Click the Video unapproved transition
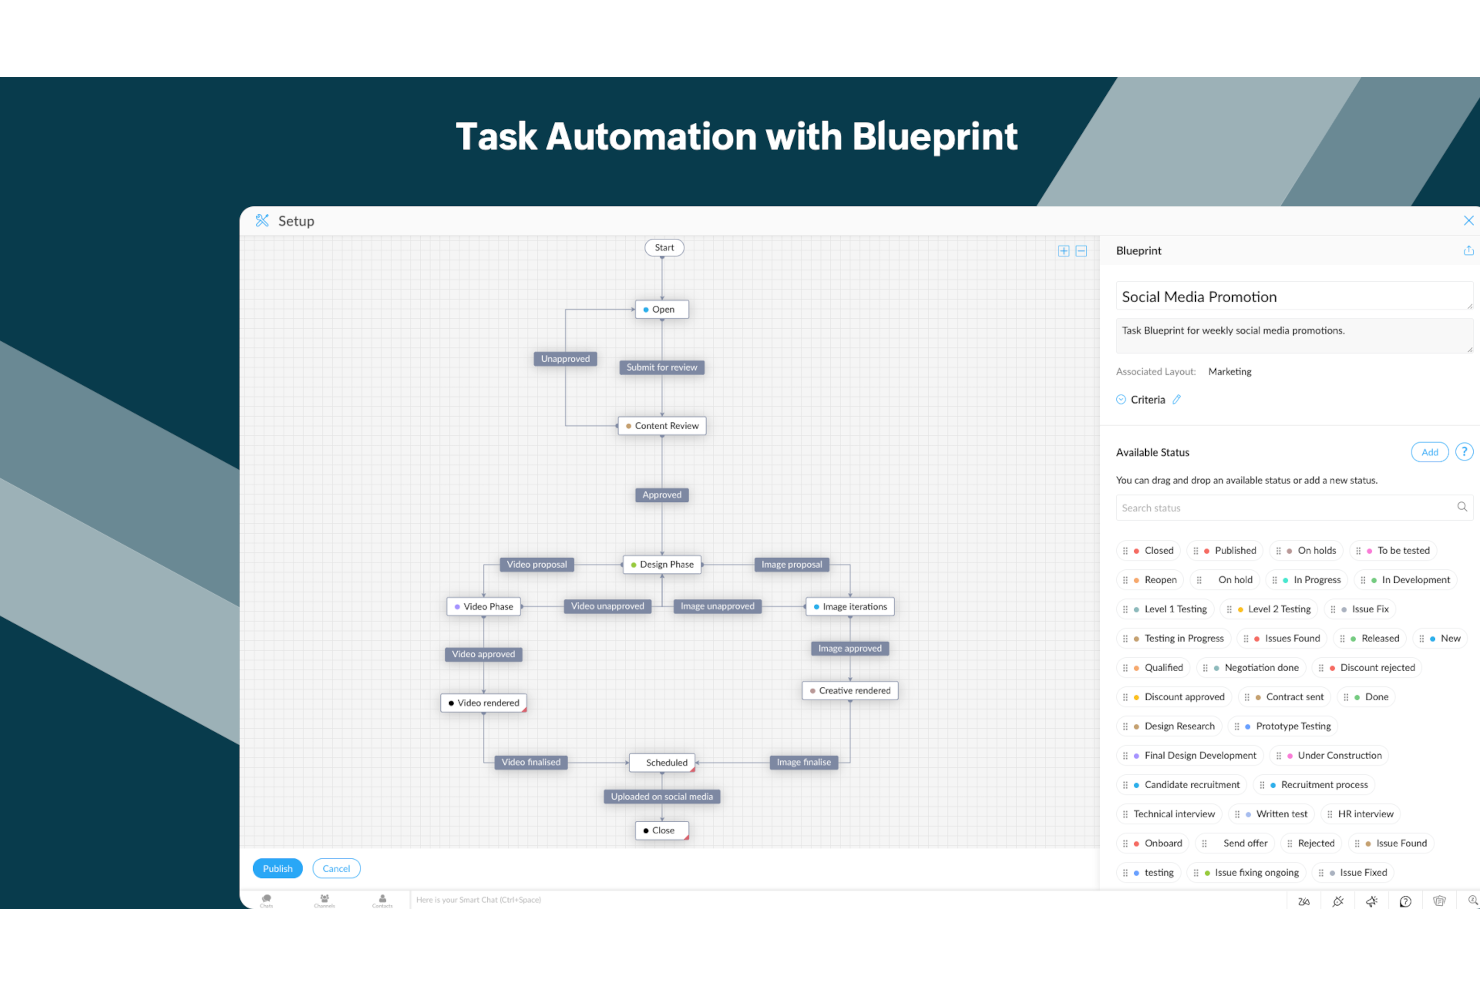The image size is (1480, 987). pyautogui.click(x=608, y=607)
